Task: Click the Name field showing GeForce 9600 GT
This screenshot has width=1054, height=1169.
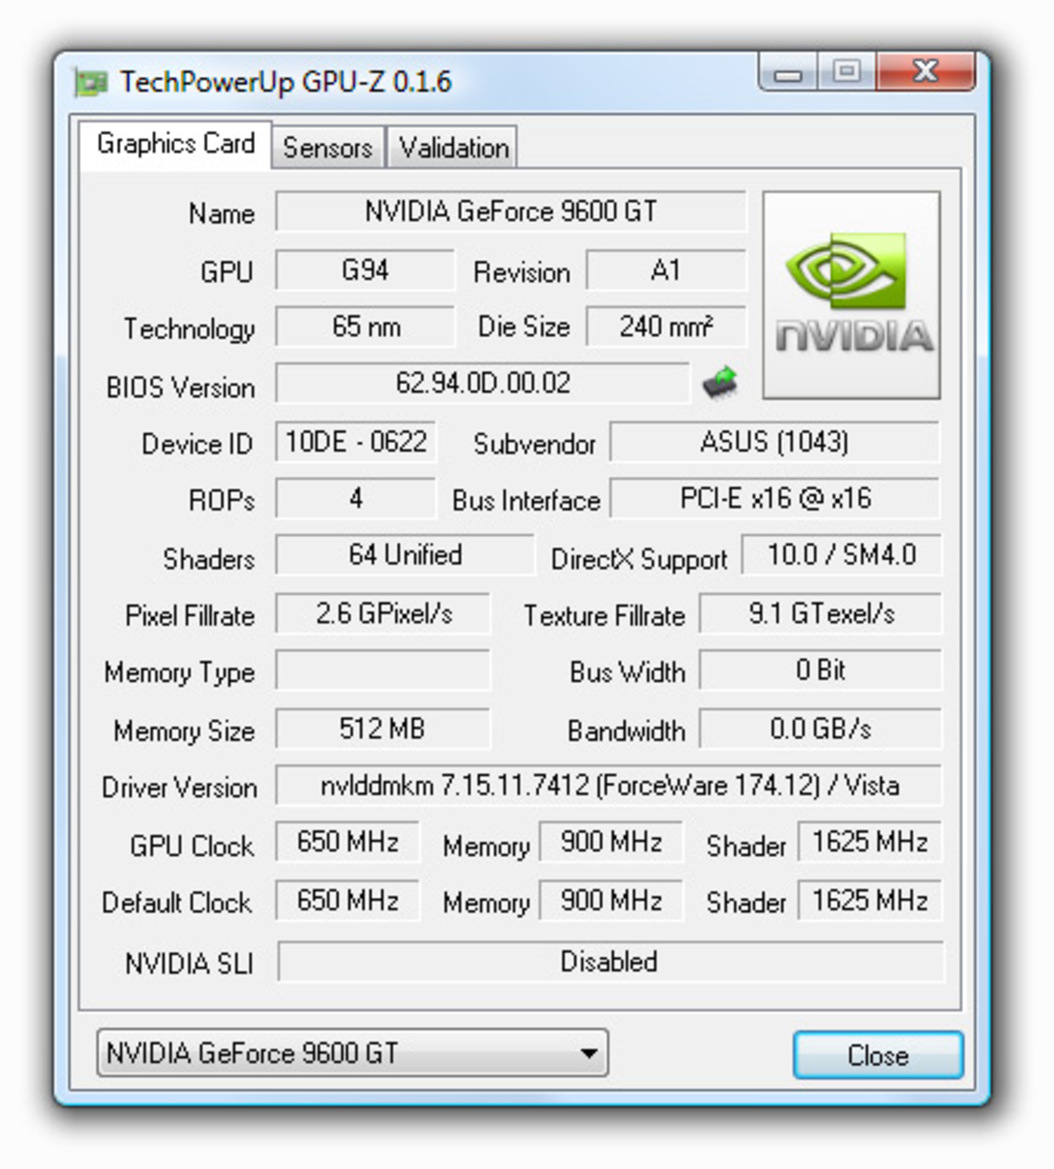Action: point(511,212)
